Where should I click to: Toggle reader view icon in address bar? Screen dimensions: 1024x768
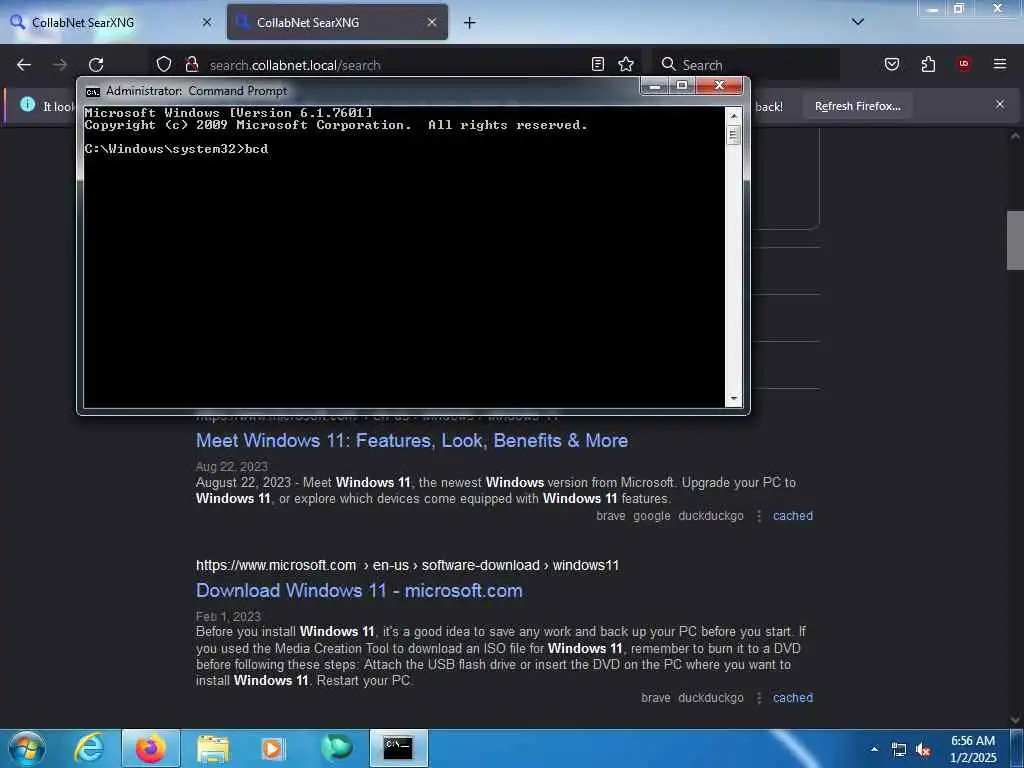[598, 64]
